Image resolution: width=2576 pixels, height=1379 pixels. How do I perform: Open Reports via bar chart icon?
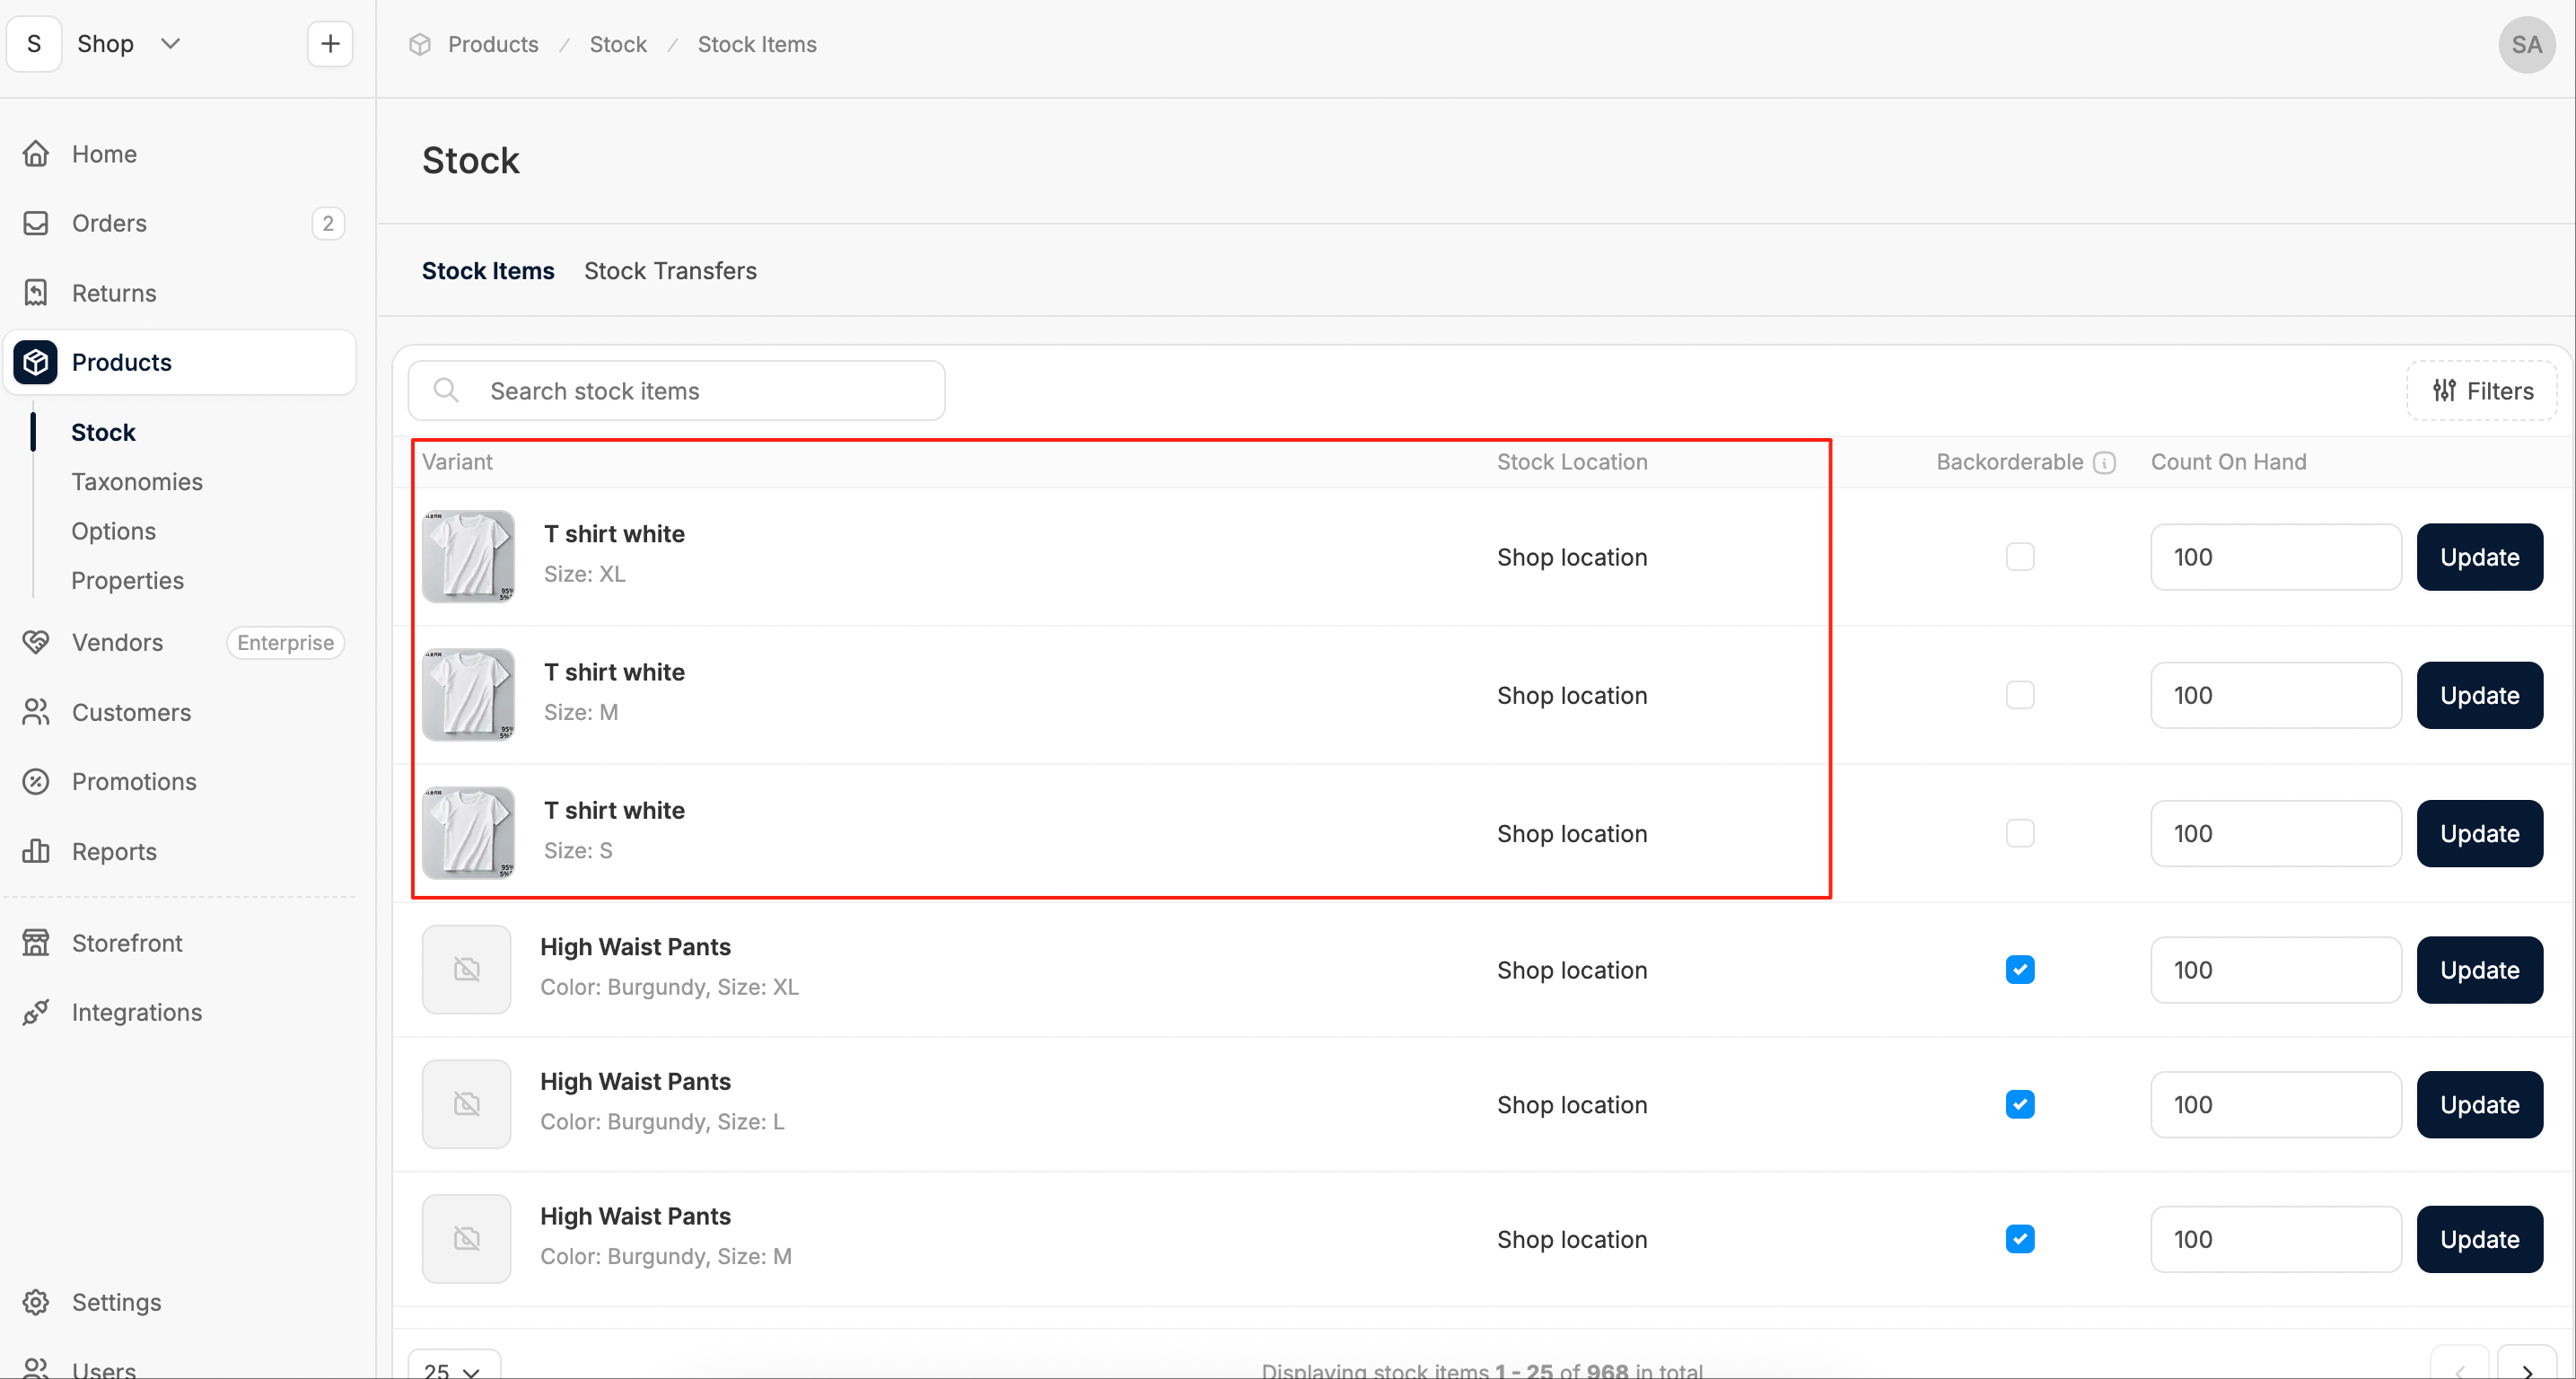pyautogui.click(x=36, y=851)
